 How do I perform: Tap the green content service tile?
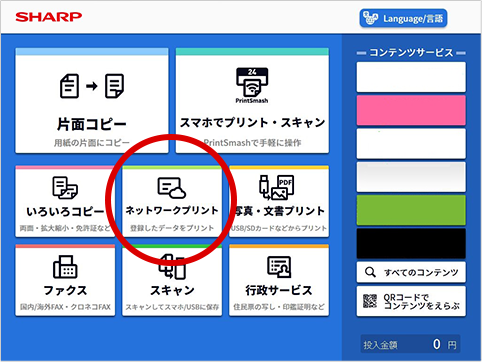(411, 210)
